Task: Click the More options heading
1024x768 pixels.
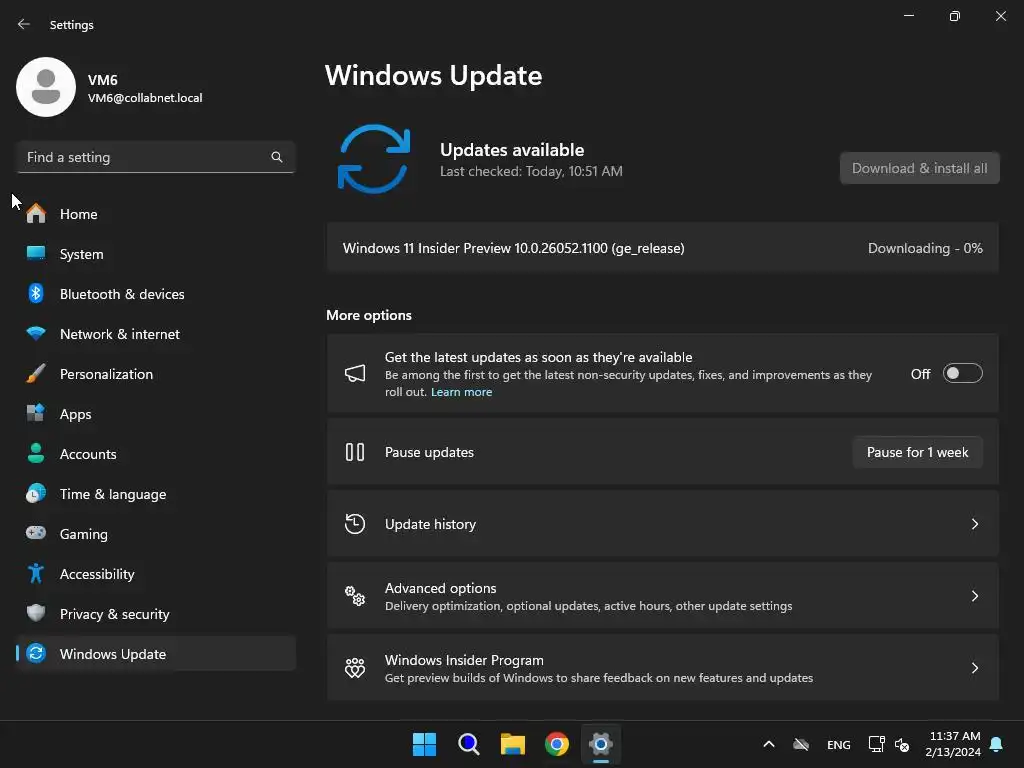Action: [x=369, y=315]
